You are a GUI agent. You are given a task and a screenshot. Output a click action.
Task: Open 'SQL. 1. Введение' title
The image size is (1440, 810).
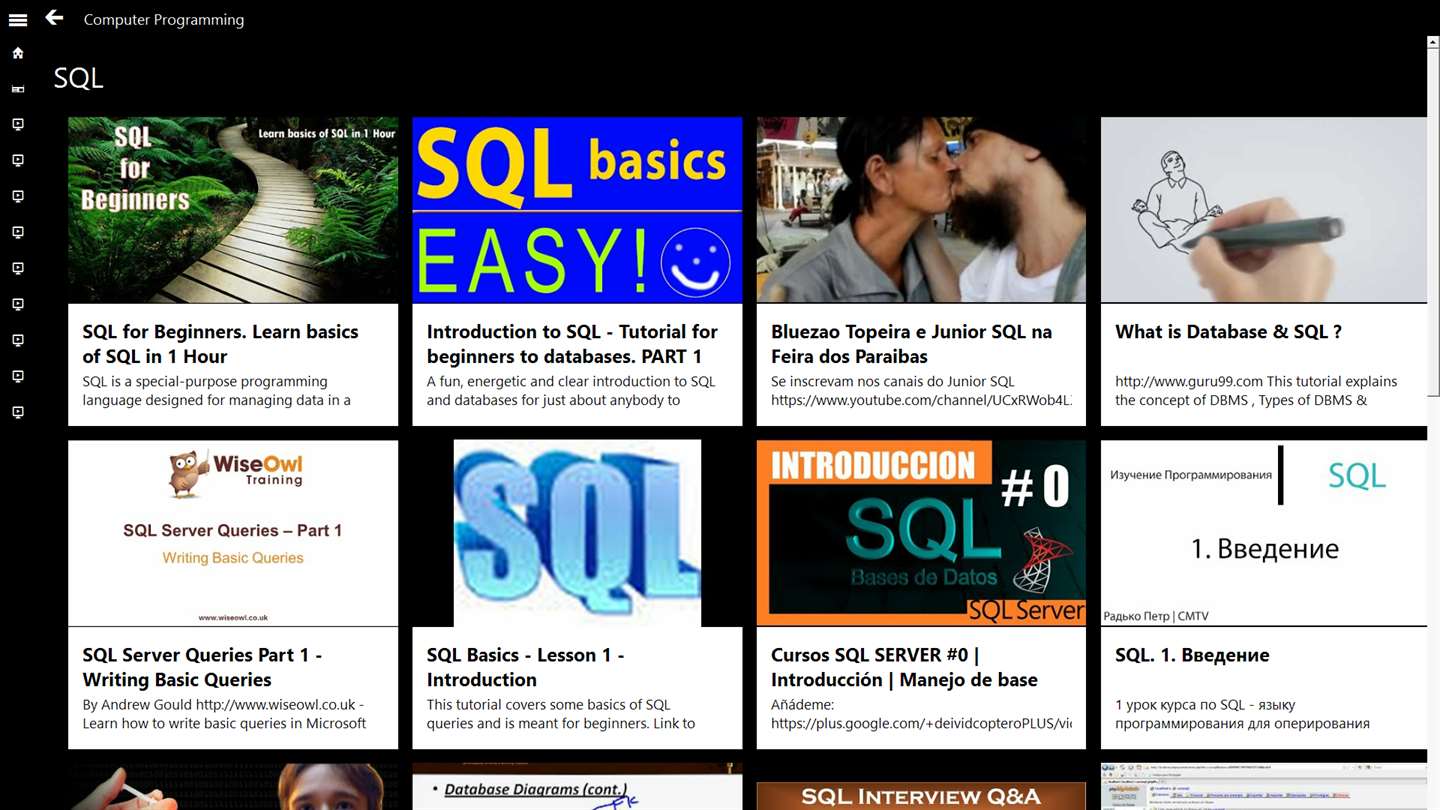click(1192, 655)
